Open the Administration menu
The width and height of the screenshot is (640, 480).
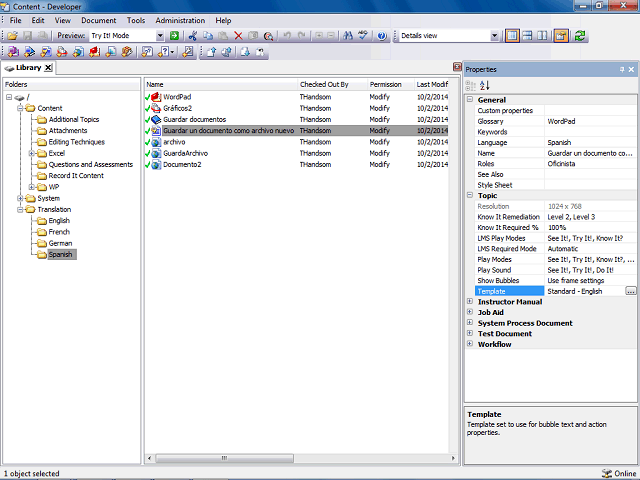(180, 20)
